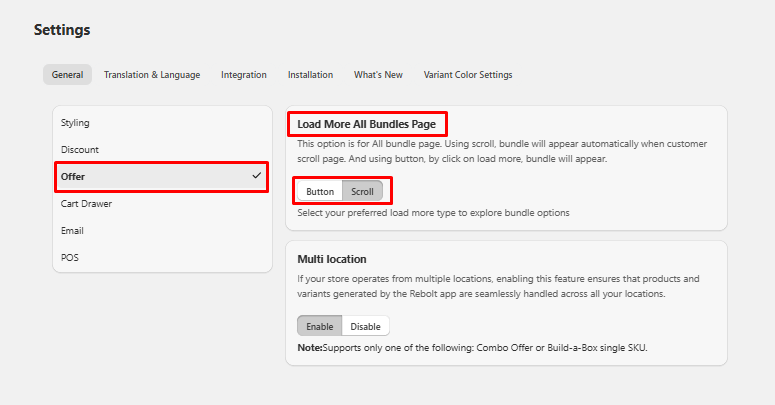
Task: Disable the Multi location feature
Action: (365, 326)
